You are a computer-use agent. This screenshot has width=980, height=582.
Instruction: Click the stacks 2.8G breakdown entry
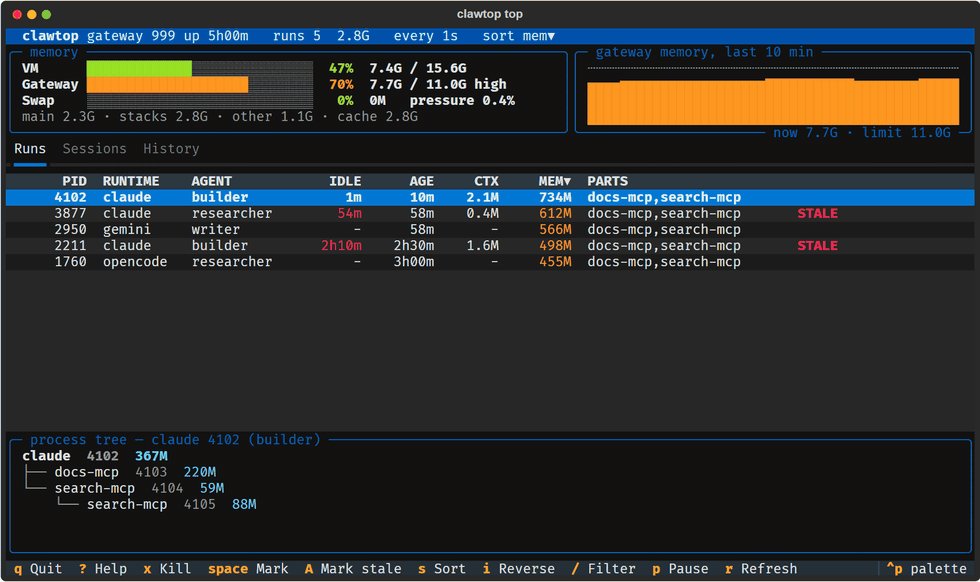click(164, 117)
